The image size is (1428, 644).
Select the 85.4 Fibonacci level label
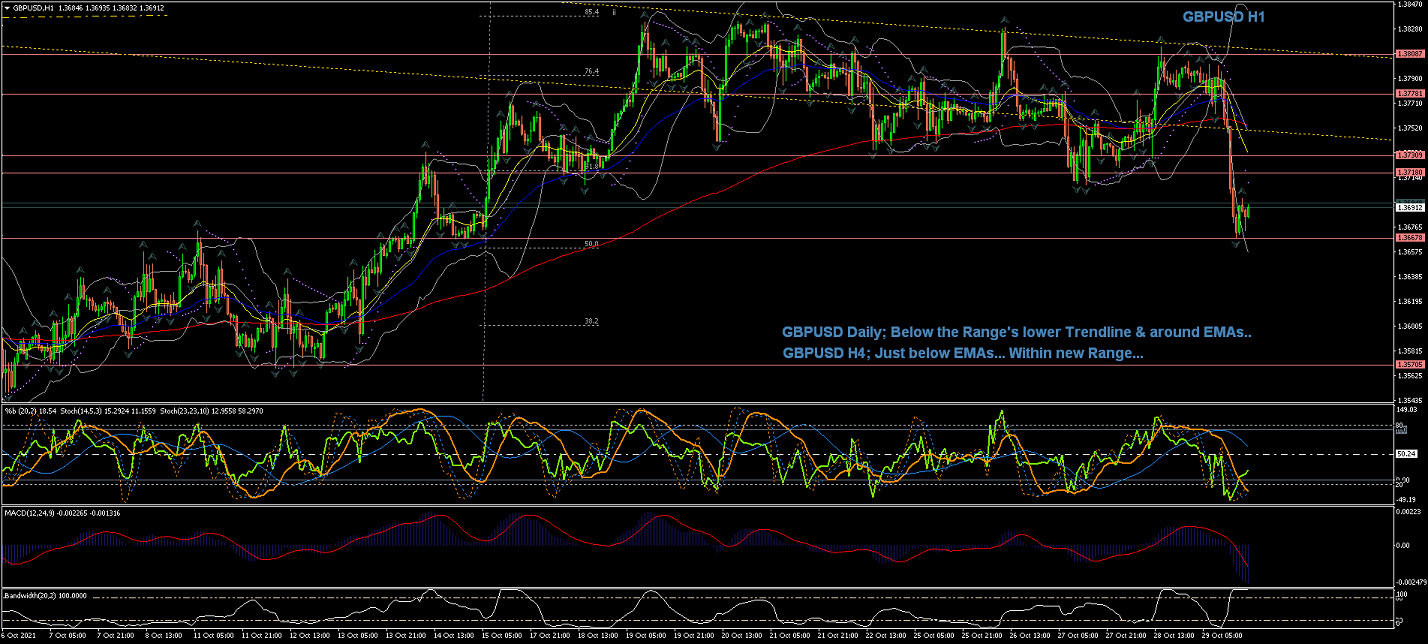coord(591,12)
